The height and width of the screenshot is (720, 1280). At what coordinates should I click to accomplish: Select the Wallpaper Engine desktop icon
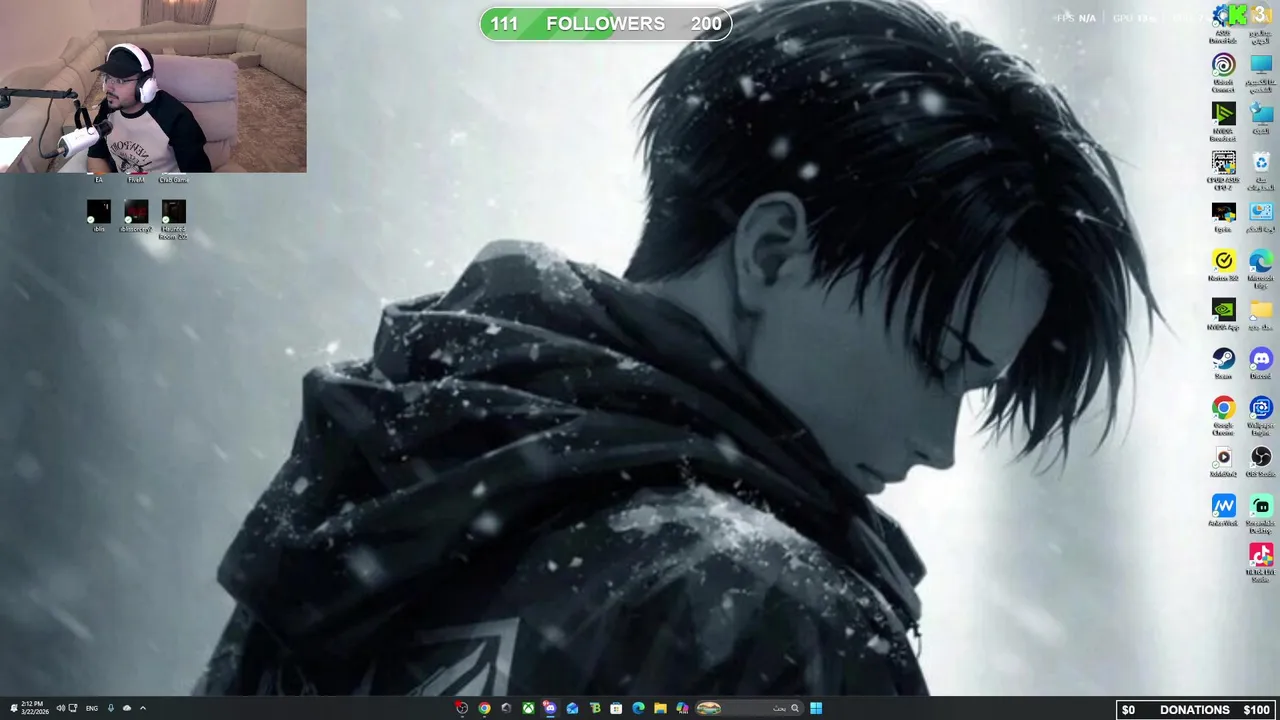click(x=1260, y=416)
